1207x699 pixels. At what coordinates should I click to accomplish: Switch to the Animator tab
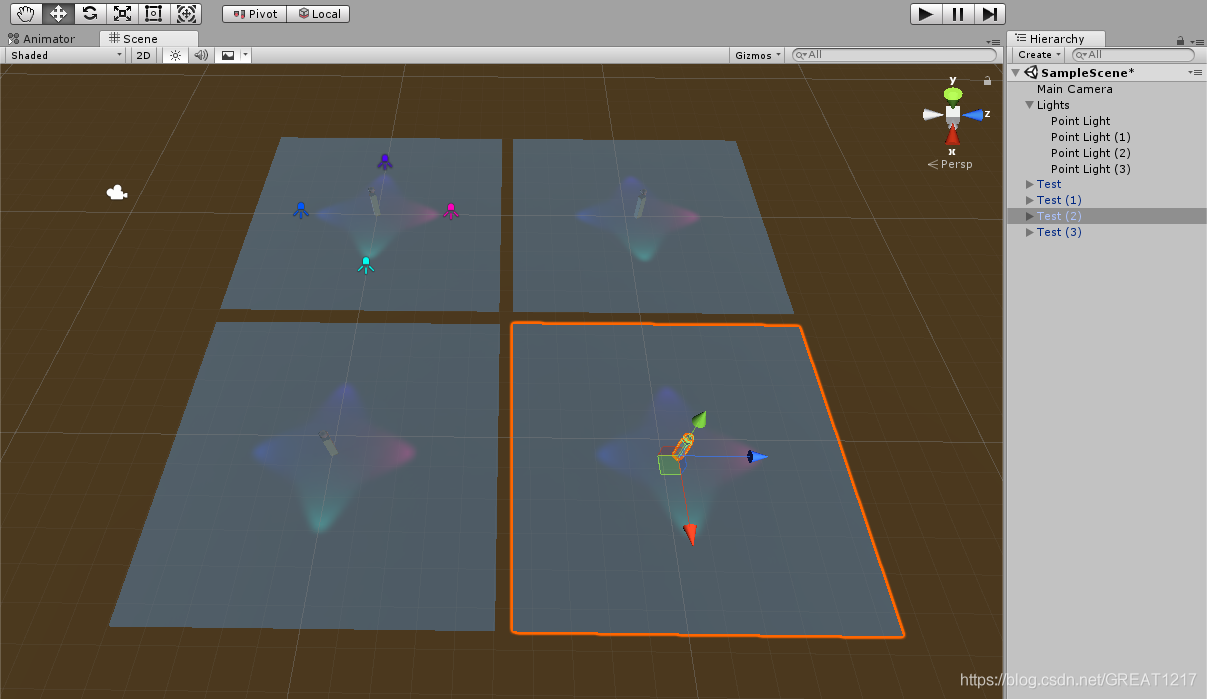pyautogui.click(x=43, y=39)
